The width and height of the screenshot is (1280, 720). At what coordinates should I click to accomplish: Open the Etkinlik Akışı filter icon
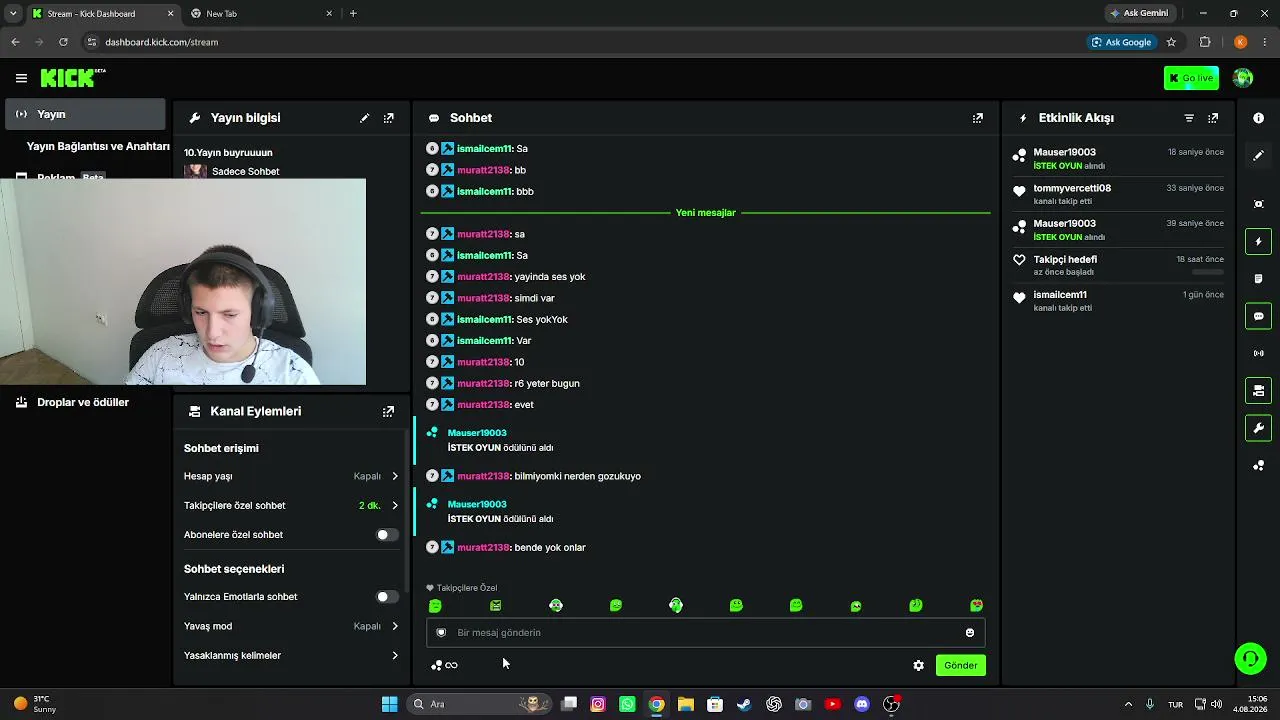point(1189,118)
